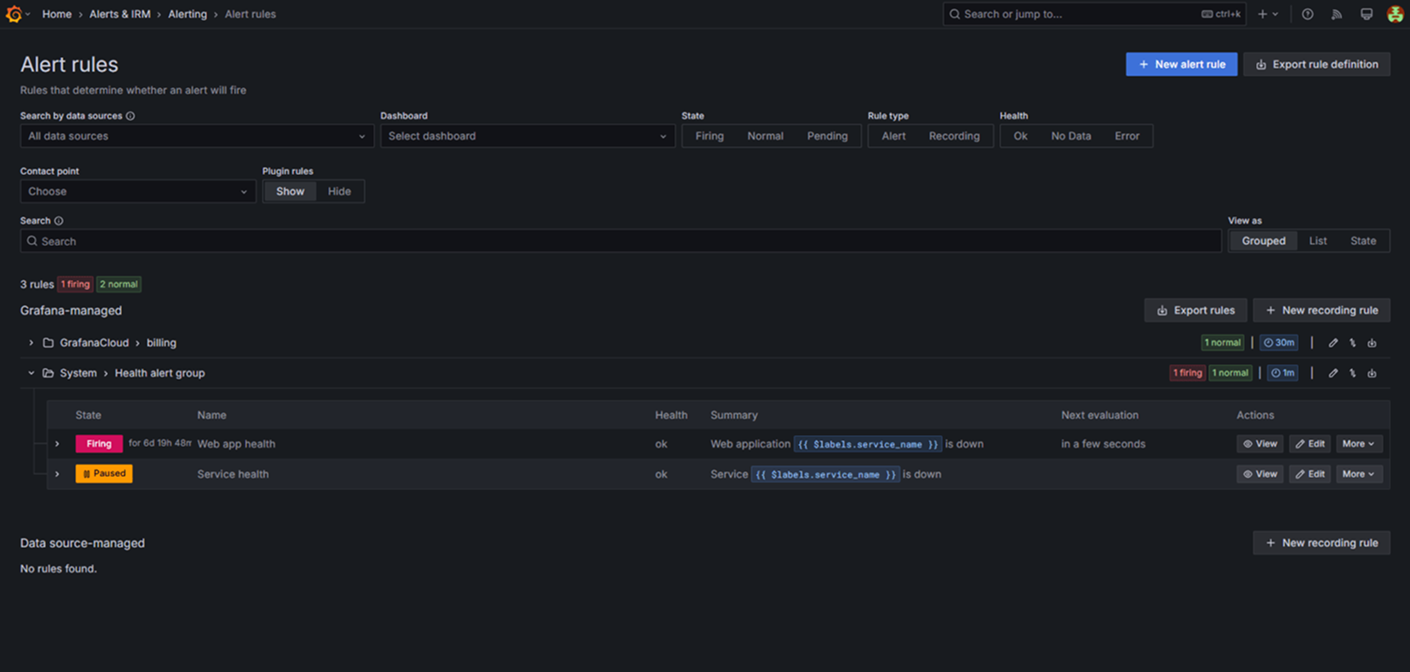This screenshot has height=672, width=1410.
Task: Click the export icon for the billing group
Action: [x=1372, y=343]
